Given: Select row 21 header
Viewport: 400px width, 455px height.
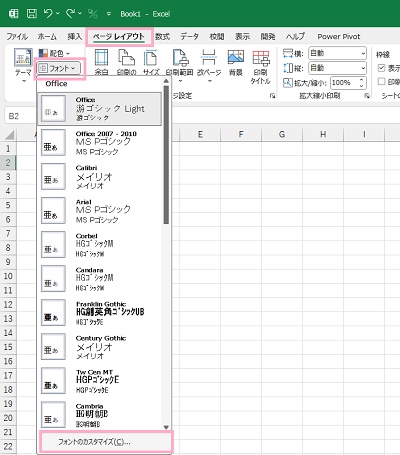Looking at the screenshot, I should click(x=8, y=432).
